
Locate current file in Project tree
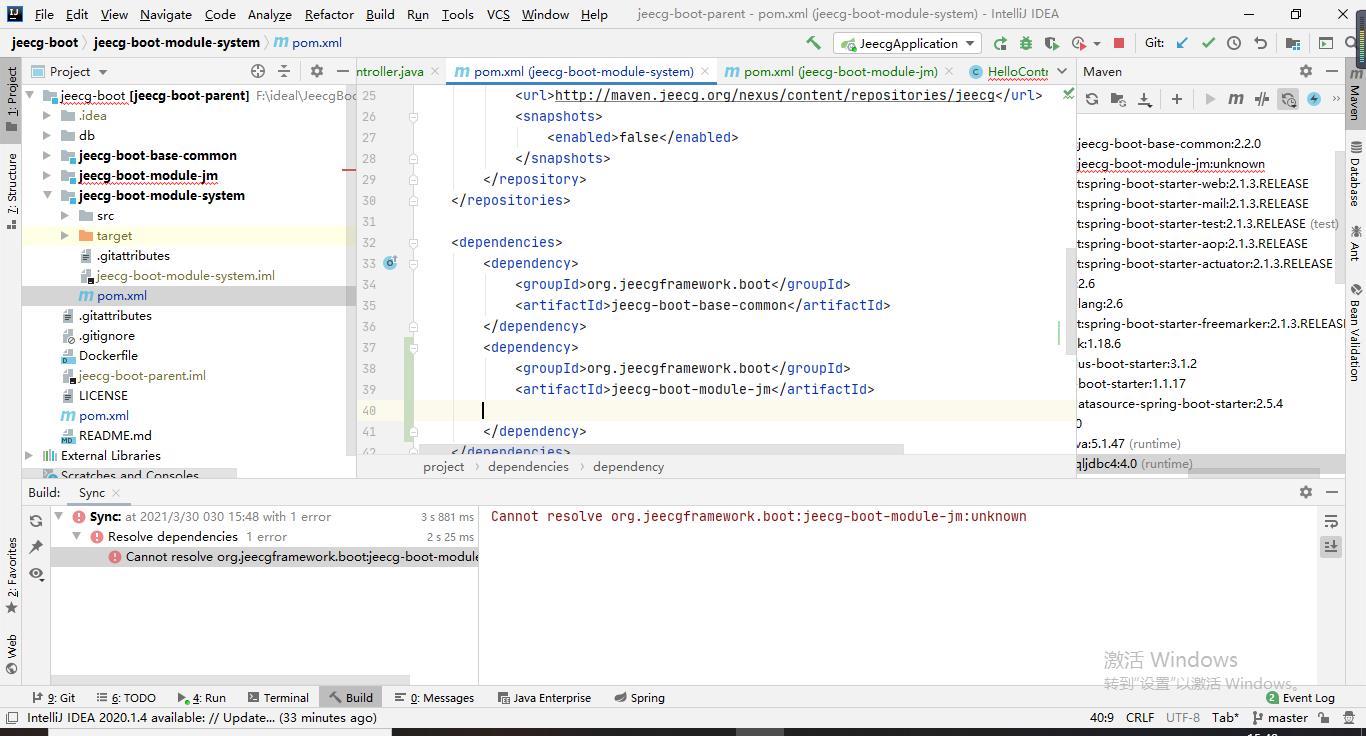coord(258,71)
